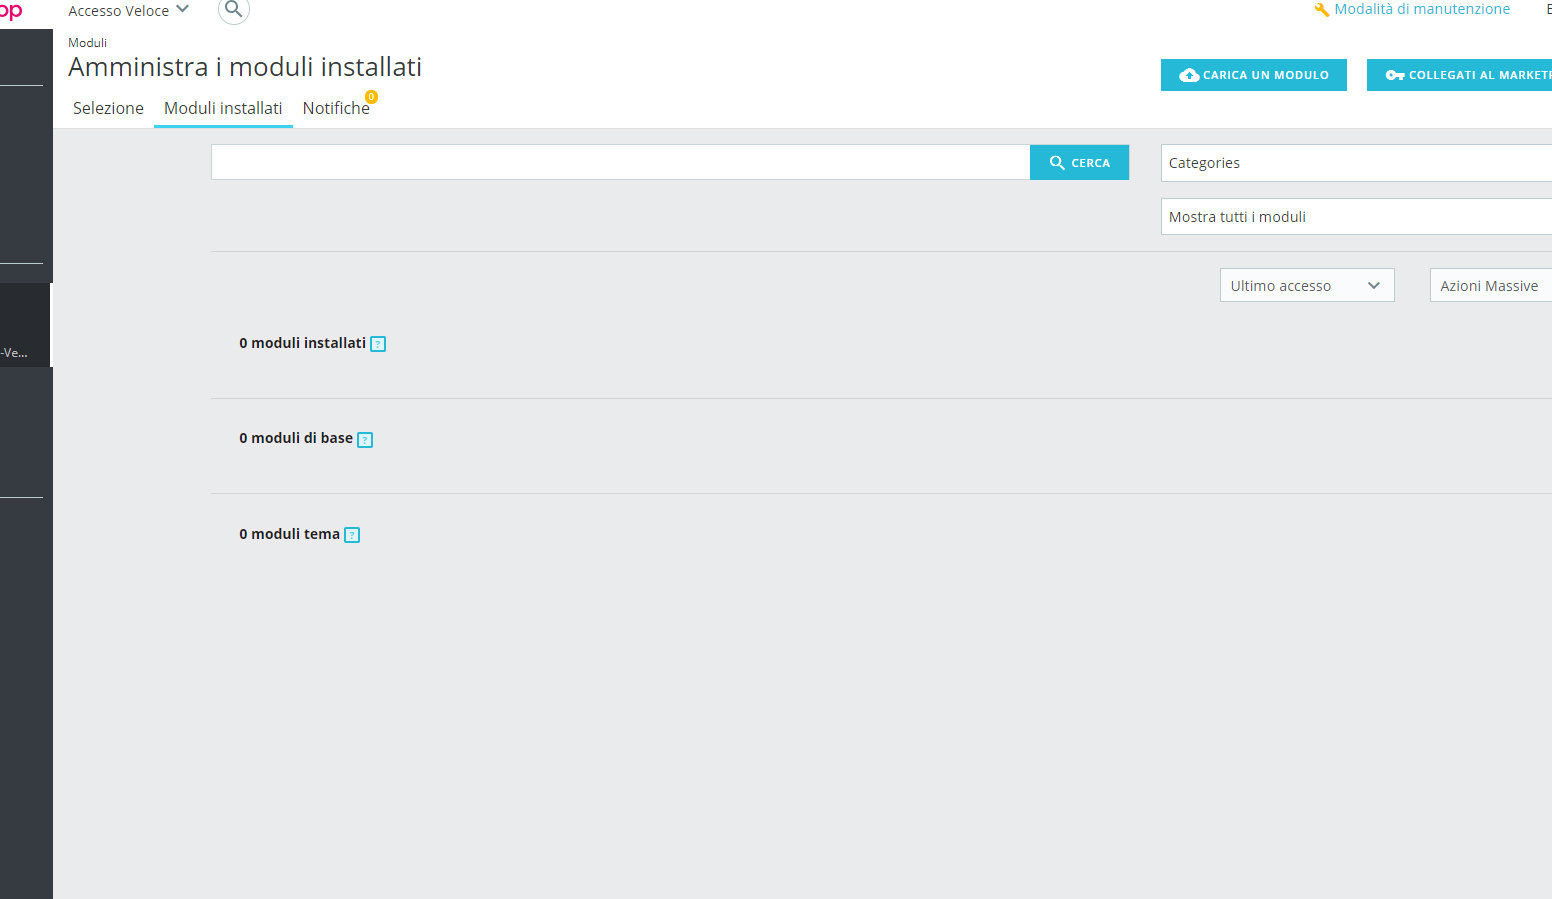Click the Moduli breadcrumb link
The image size is (1552, 899).
(87, 43)
